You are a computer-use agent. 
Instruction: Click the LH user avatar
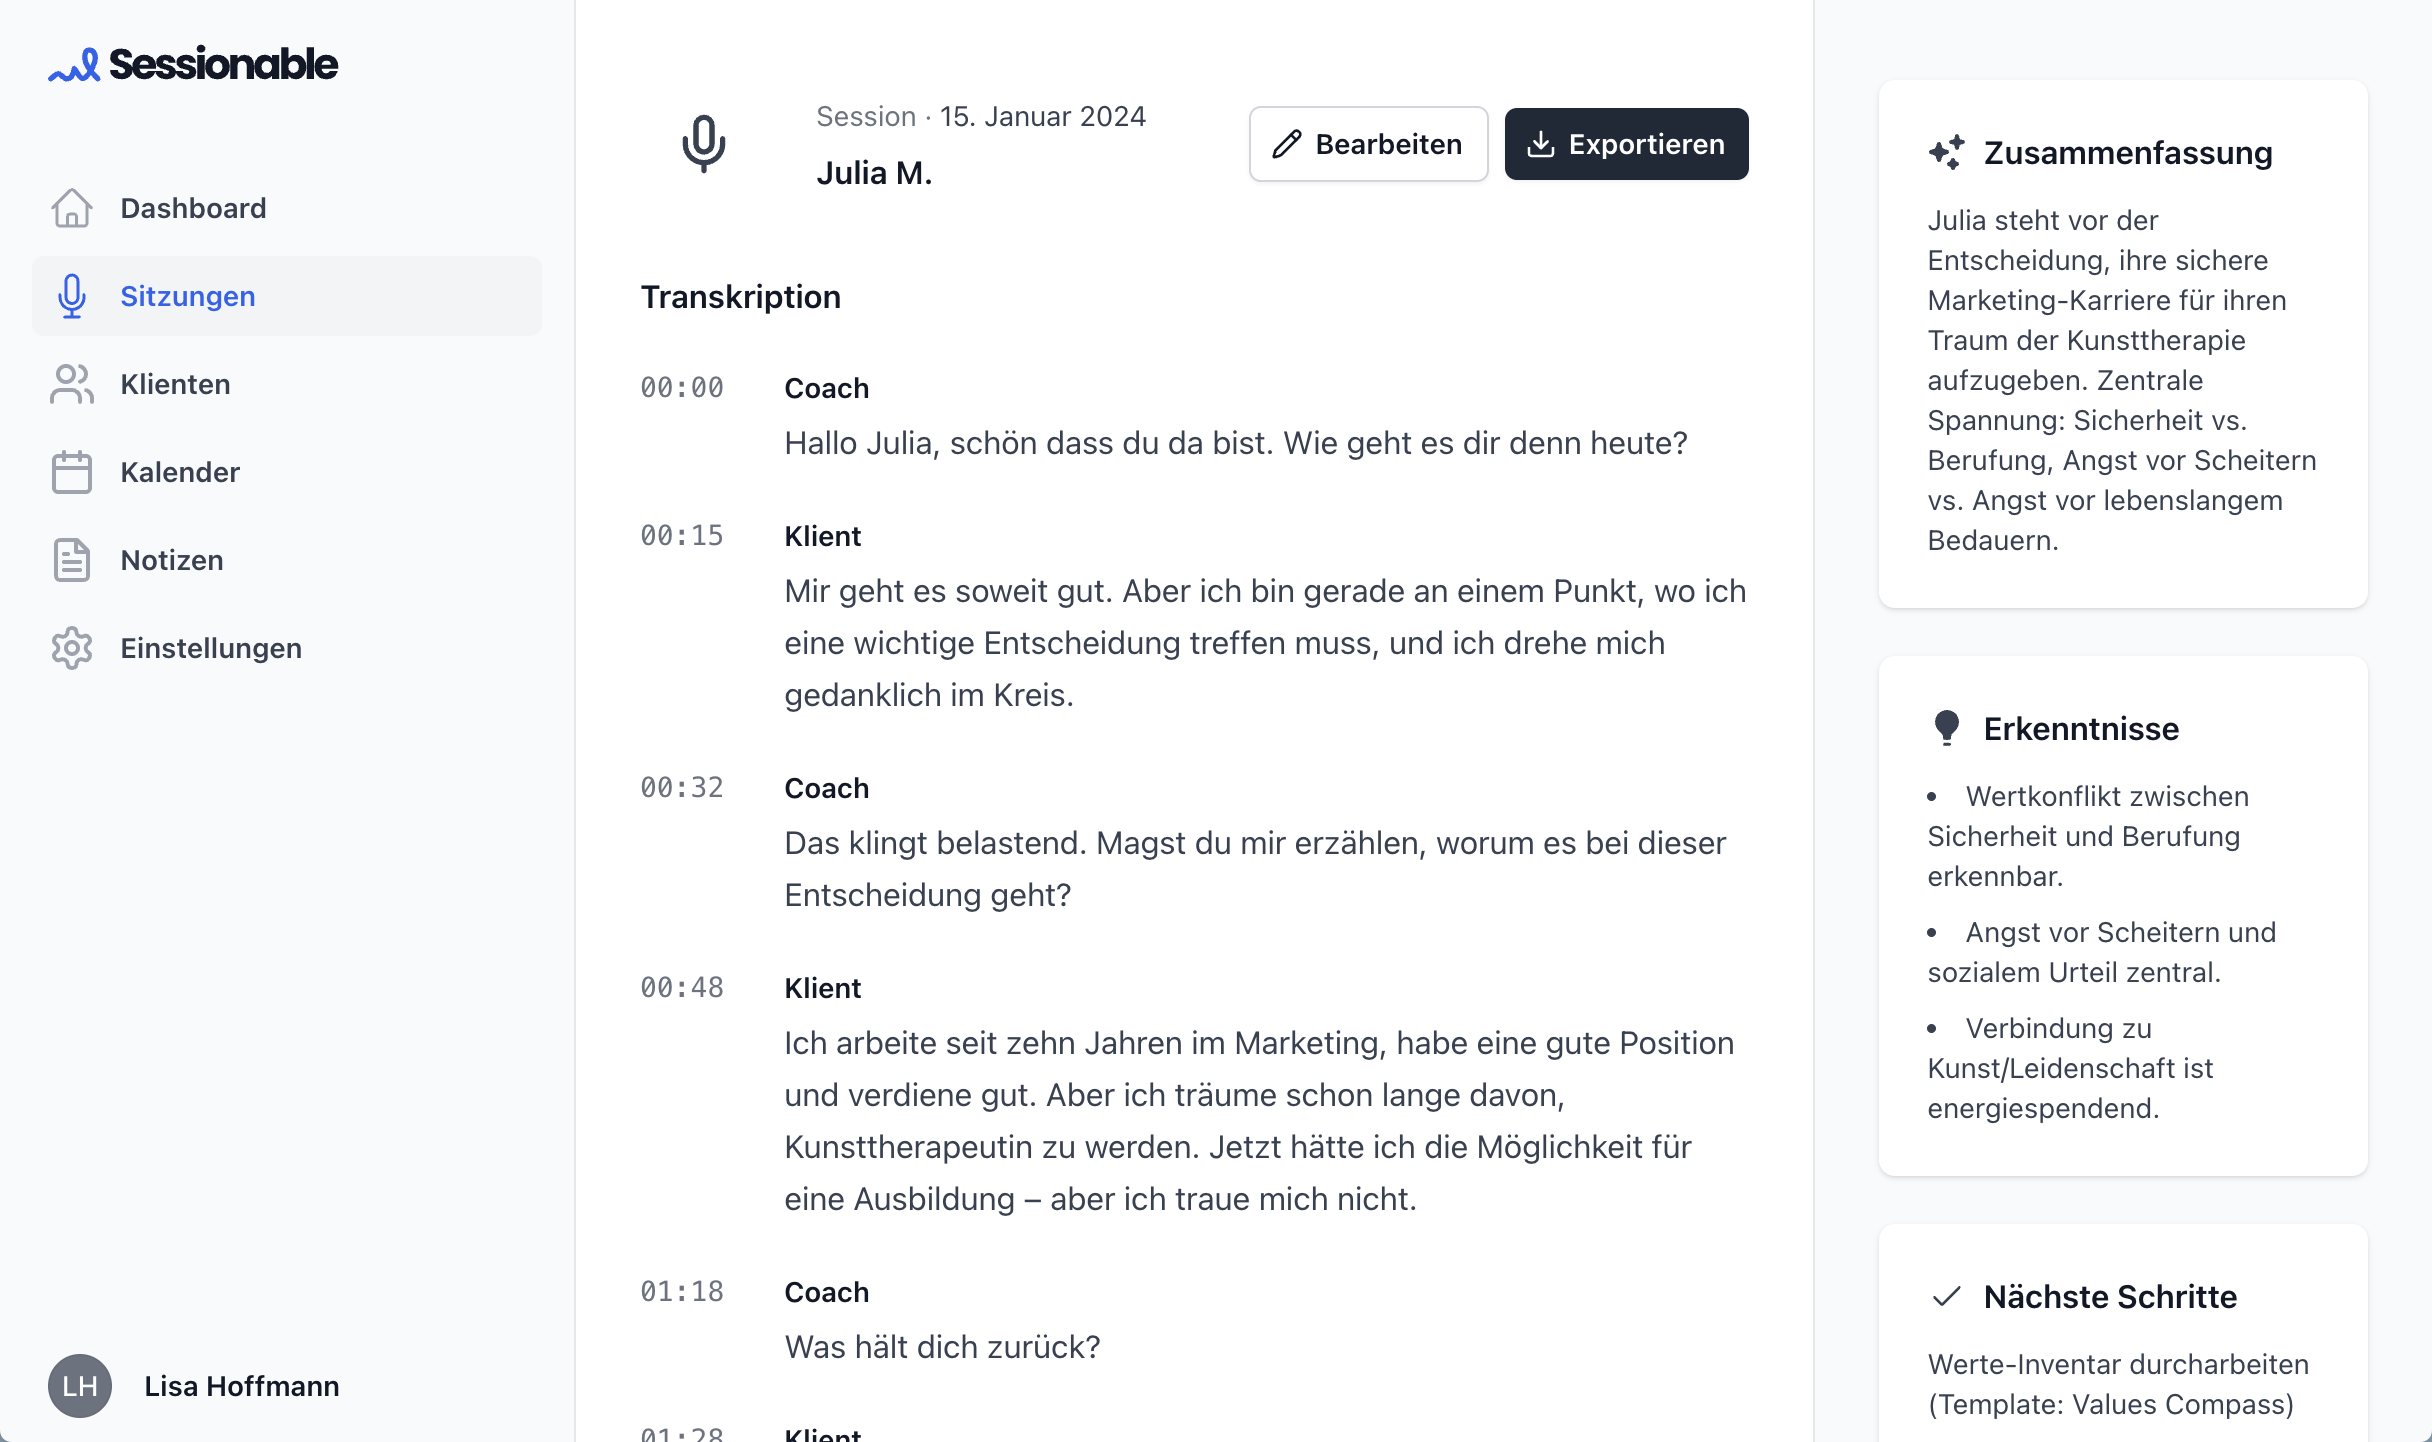click(80, 1386)
